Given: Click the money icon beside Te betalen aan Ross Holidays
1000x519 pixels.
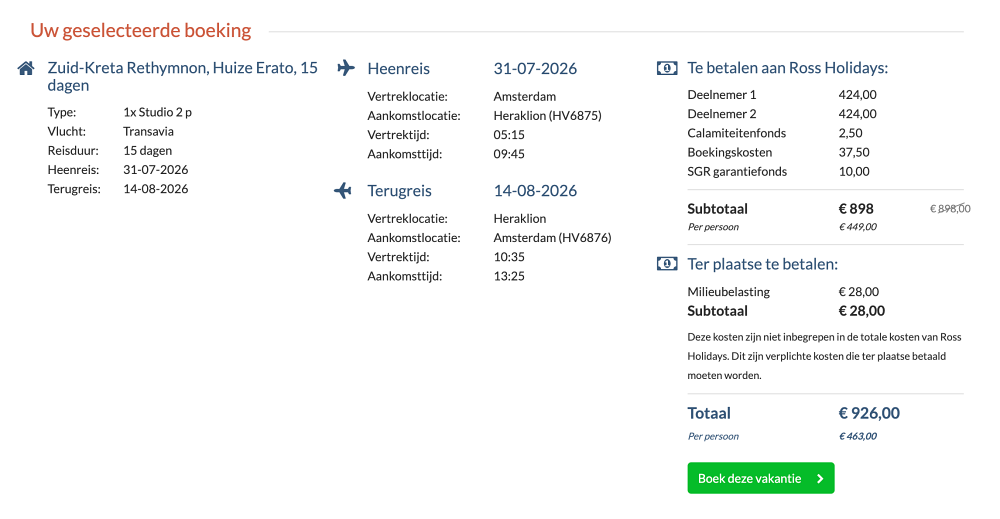Looking at the screenshot, I should [x=667, y=68].
